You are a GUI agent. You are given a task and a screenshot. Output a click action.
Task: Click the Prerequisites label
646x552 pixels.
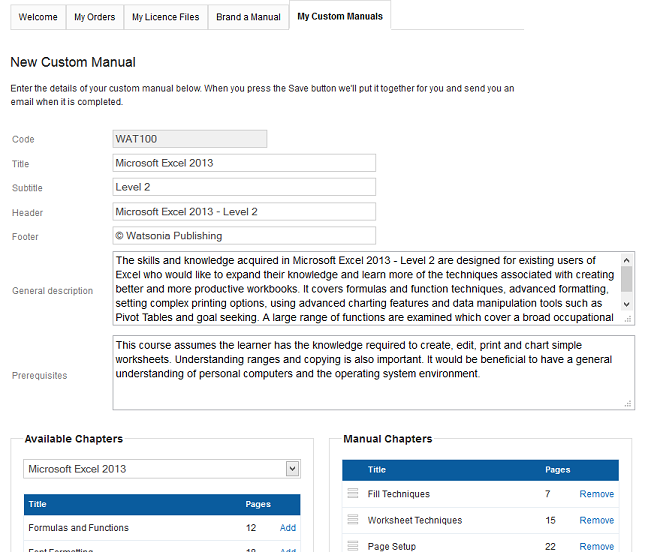pos(40,376)
